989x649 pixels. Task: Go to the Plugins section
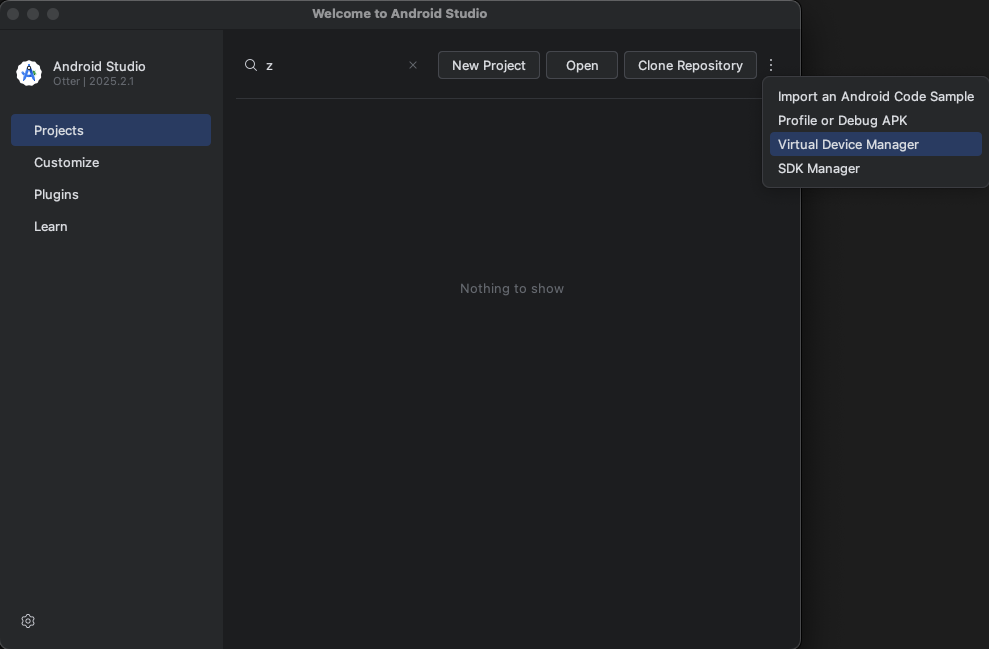pyautogui.click(x=111, y=194)
